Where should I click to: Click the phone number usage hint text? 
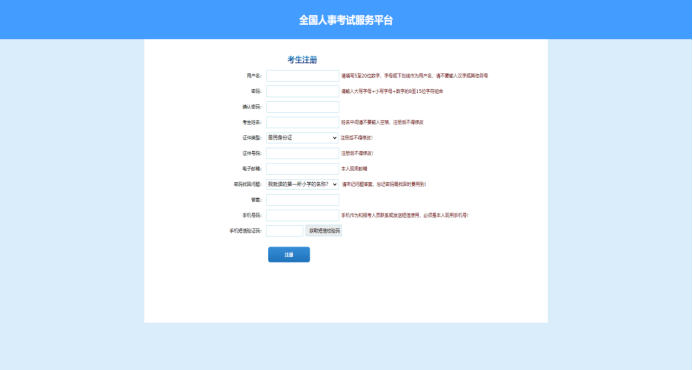click(x=405, y=216)
